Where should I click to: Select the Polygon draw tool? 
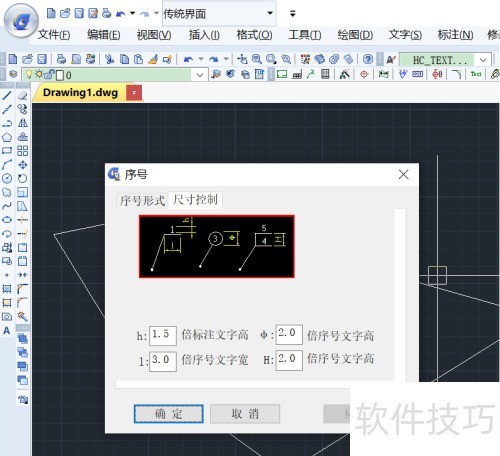click(x=7, y=137)
